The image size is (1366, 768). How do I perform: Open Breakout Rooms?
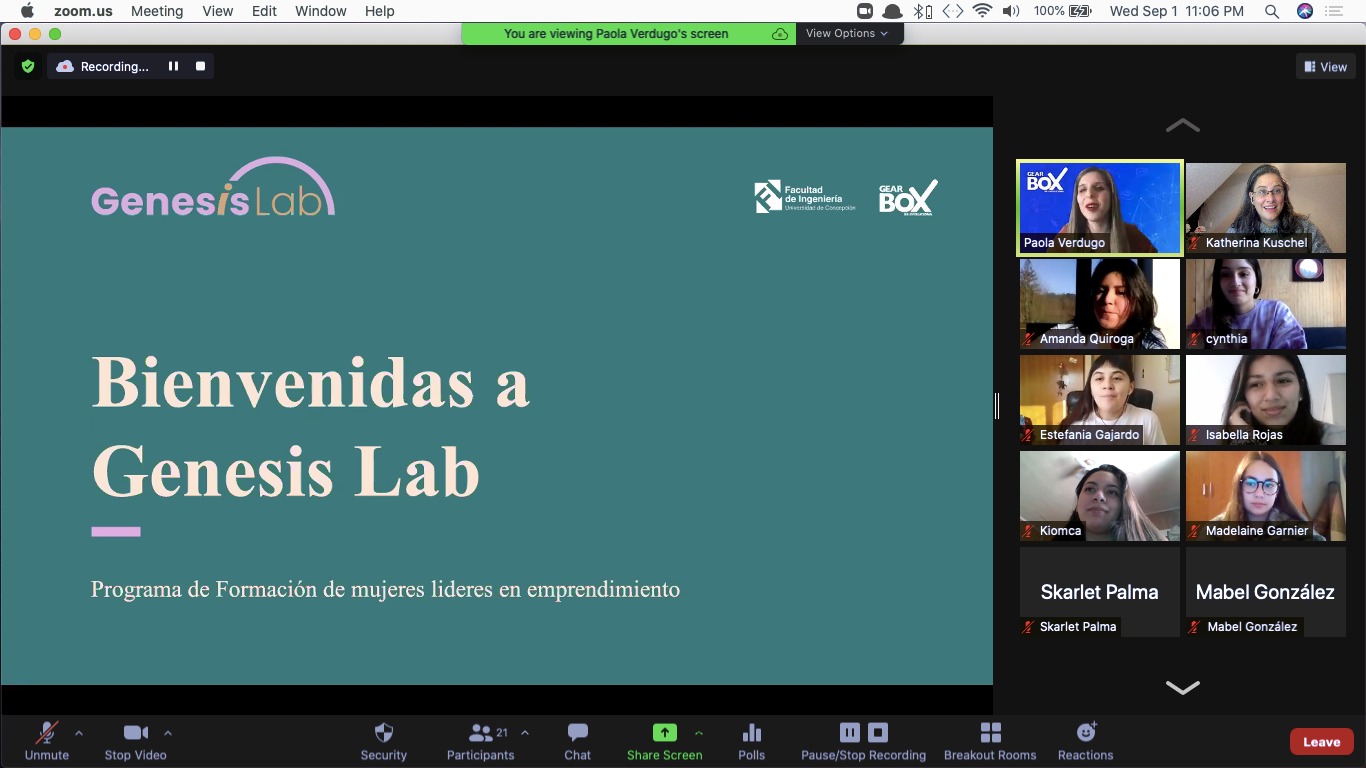[x=990, y=742]
